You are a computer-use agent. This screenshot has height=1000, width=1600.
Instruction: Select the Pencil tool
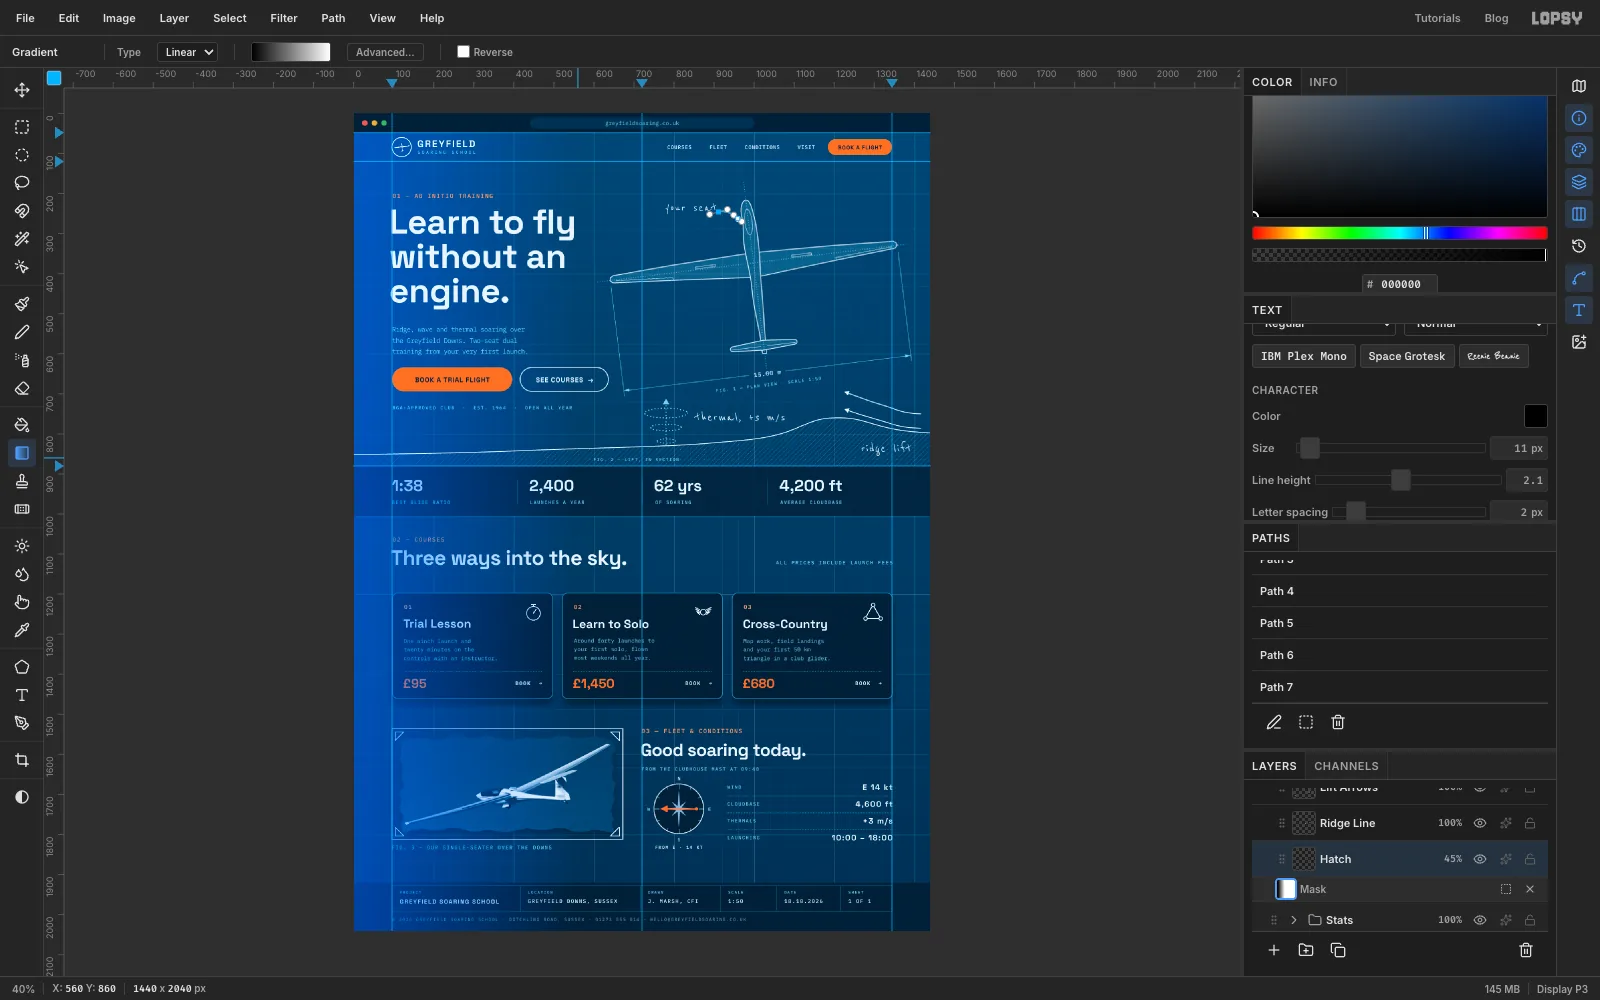pos(22,332)
